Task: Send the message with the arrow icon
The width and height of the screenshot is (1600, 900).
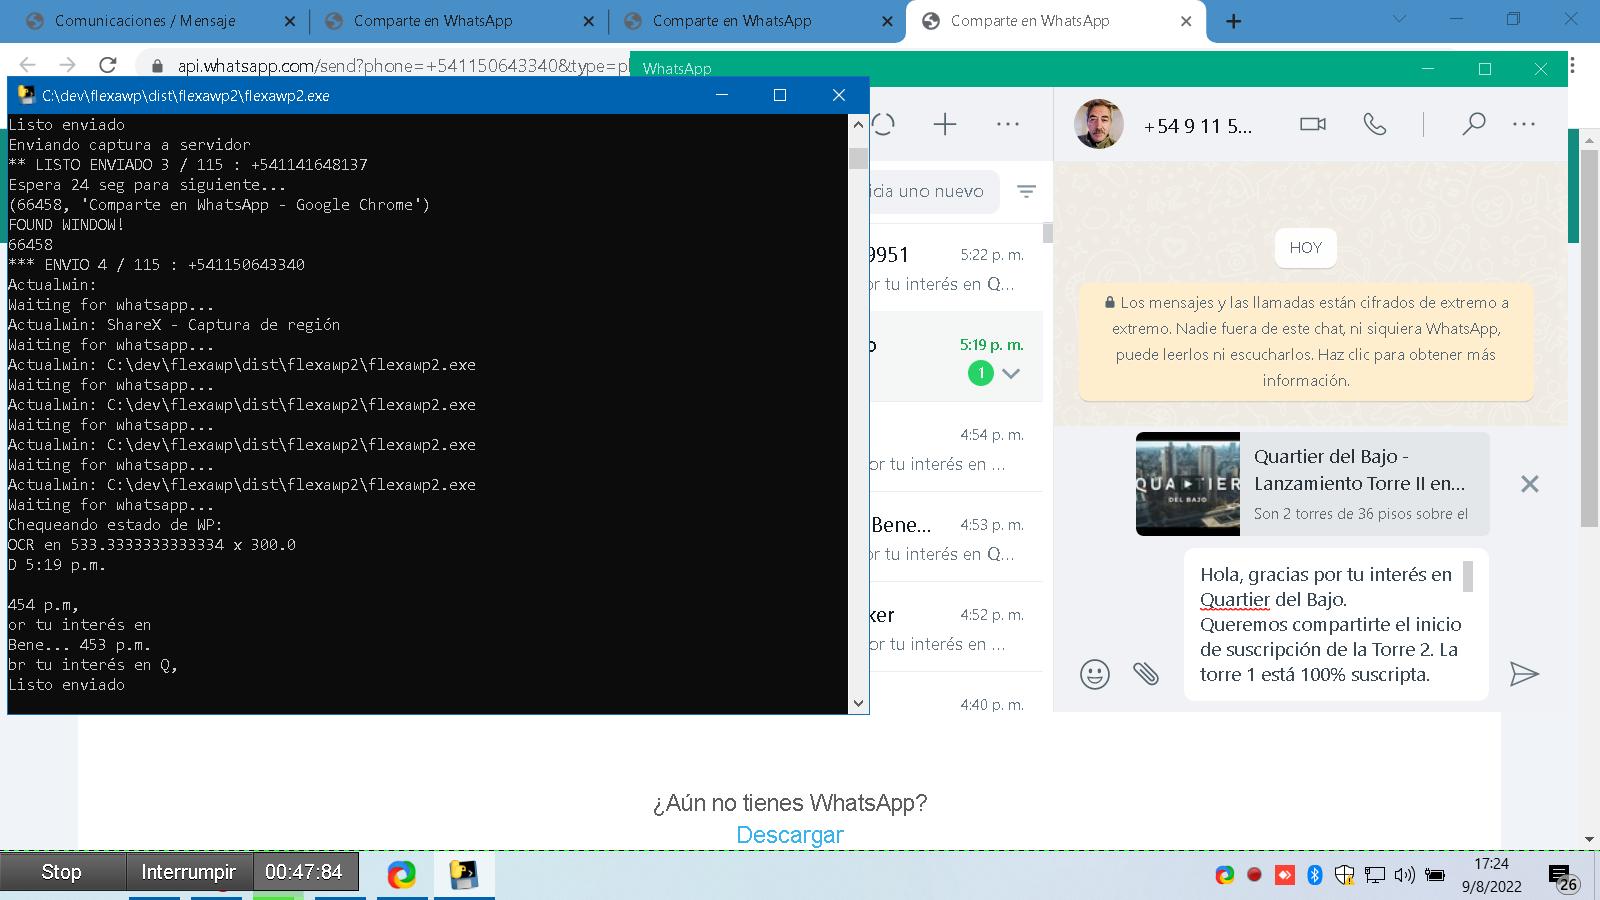Action: (x=1524, y=674)
